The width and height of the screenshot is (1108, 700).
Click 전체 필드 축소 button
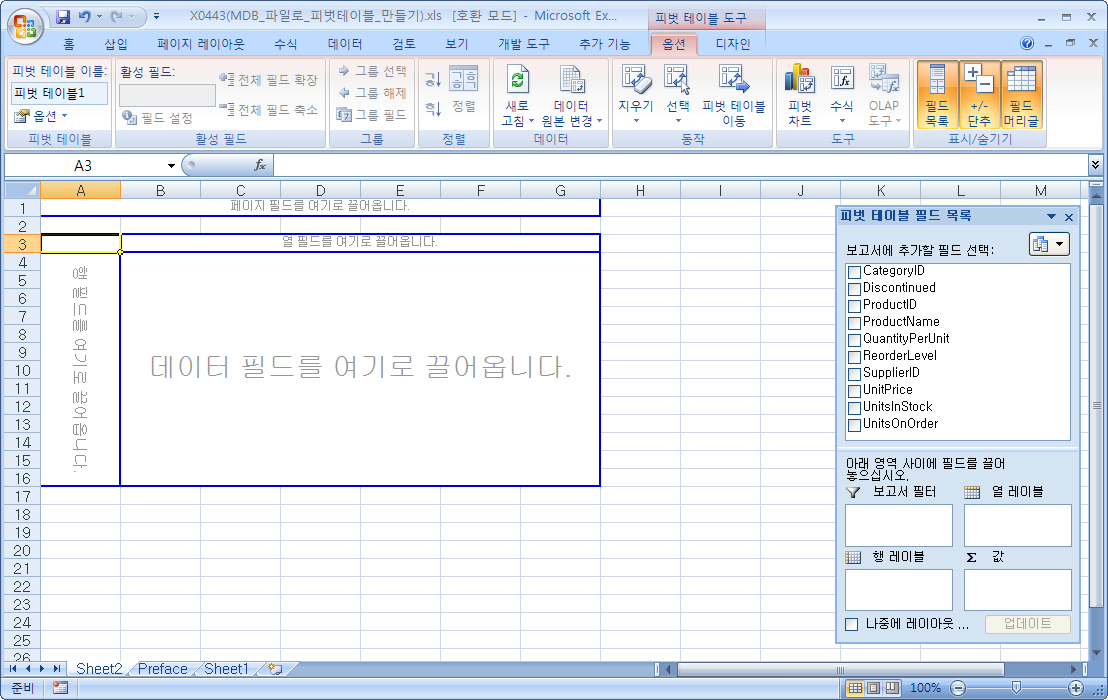point(269,110)
